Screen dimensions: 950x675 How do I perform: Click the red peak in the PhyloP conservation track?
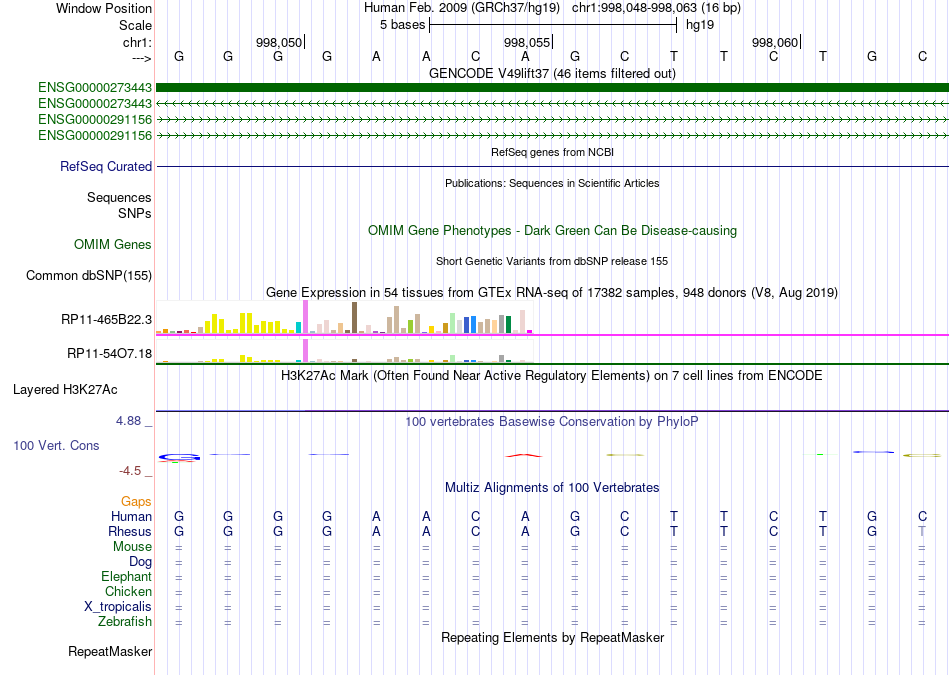[524, 455]
